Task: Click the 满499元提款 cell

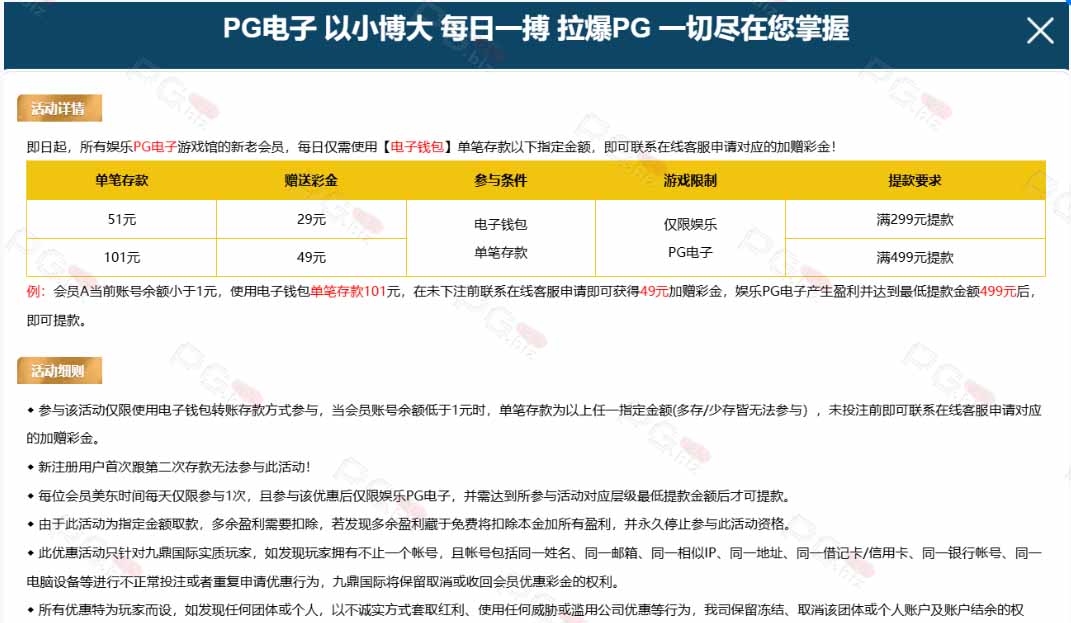Action: pyautogui.click(x=915, y=258)
